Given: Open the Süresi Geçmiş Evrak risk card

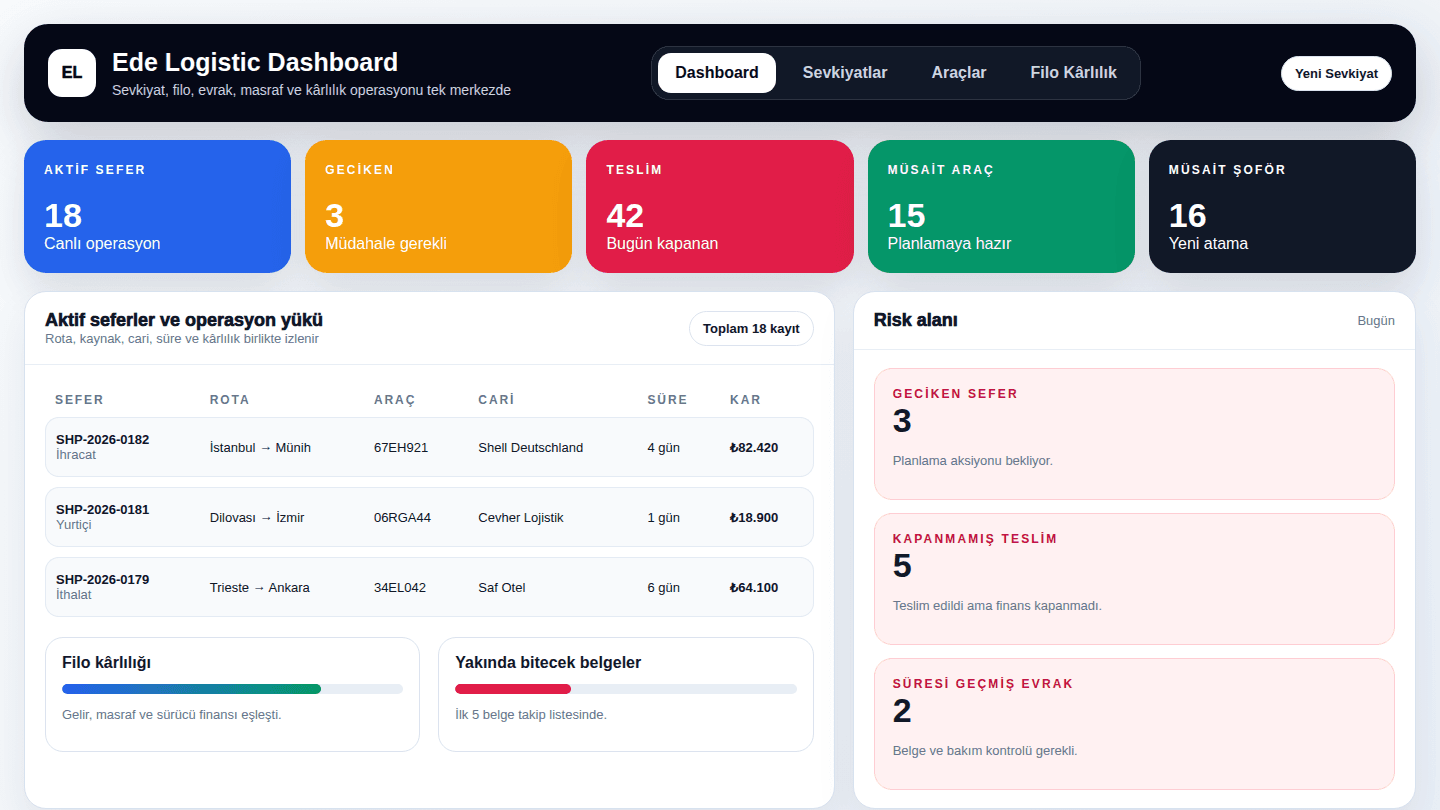Looking at the screenshot, I should 1134,724.
